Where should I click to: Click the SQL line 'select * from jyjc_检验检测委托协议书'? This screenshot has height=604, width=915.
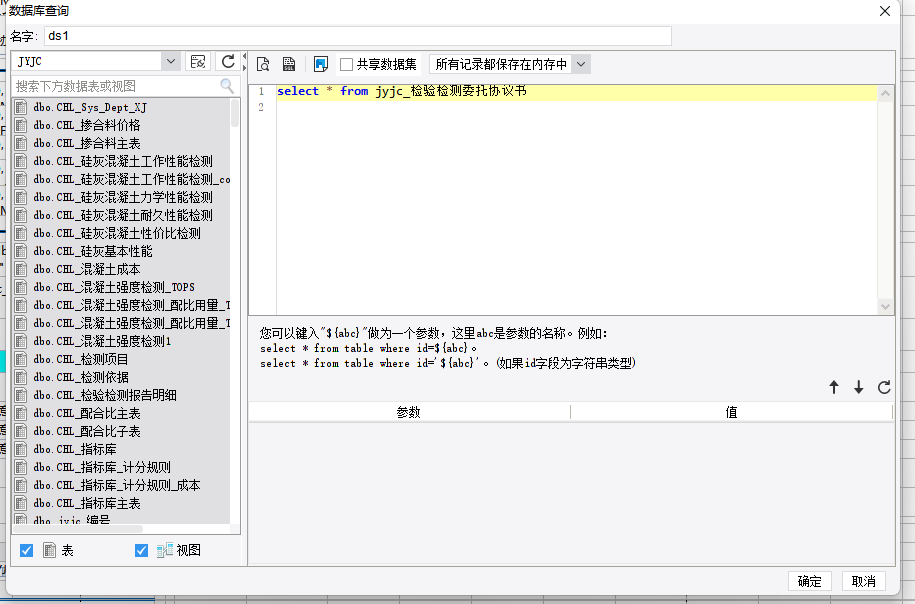[x=402, y=91]
